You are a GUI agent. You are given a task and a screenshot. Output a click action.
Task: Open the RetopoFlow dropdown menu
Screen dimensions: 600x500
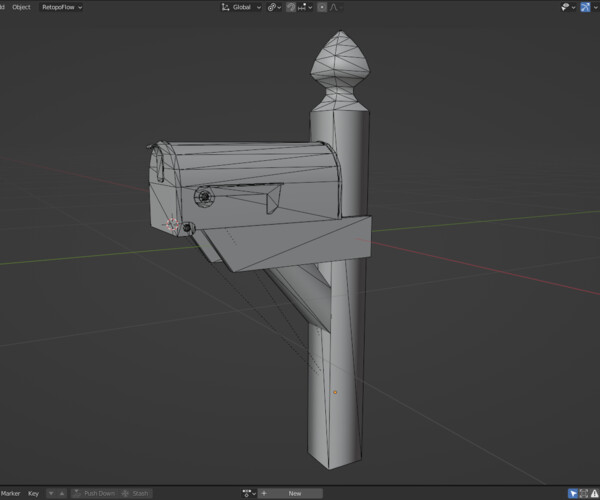coord(61,7)
